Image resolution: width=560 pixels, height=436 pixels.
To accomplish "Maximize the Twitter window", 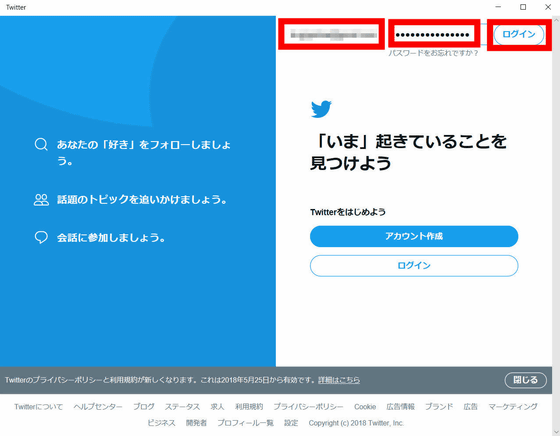I will point(523,7).
